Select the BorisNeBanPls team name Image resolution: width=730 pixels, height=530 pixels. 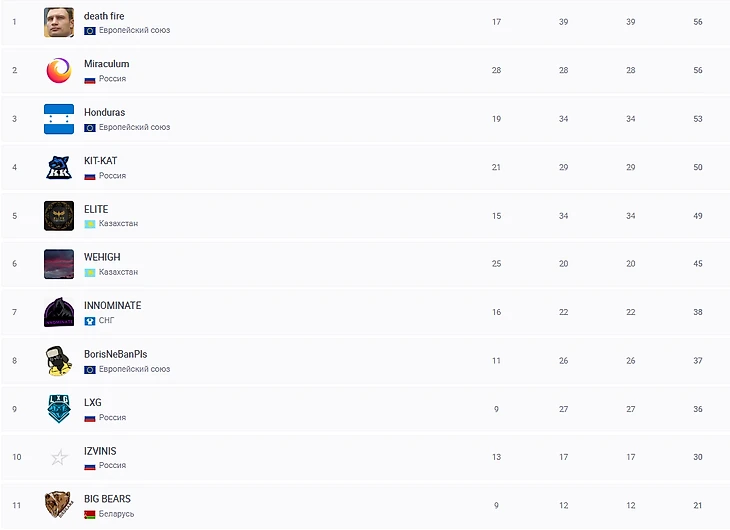coord(115,354)
